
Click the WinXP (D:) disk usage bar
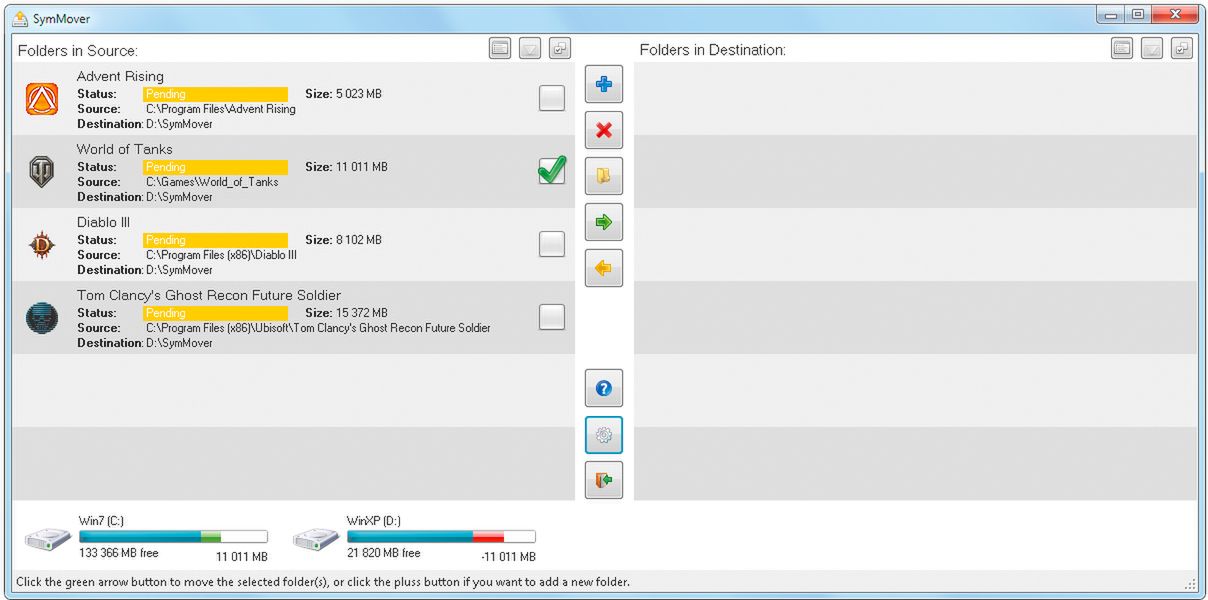coord(441,537)
